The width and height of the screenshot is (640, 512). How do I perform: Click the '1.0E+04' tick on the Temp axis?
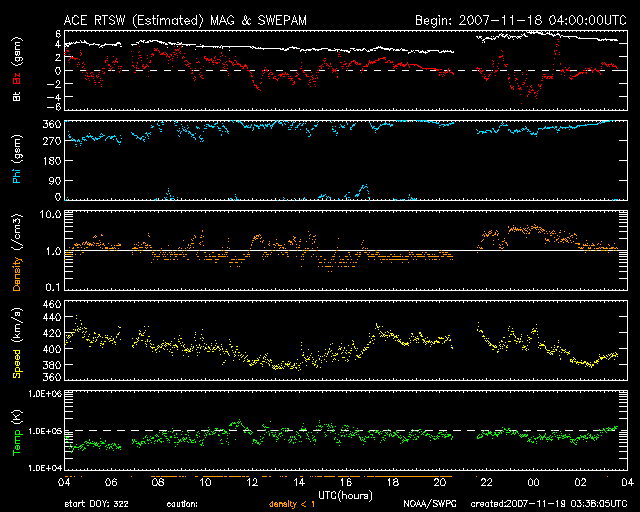click(45, 468)
